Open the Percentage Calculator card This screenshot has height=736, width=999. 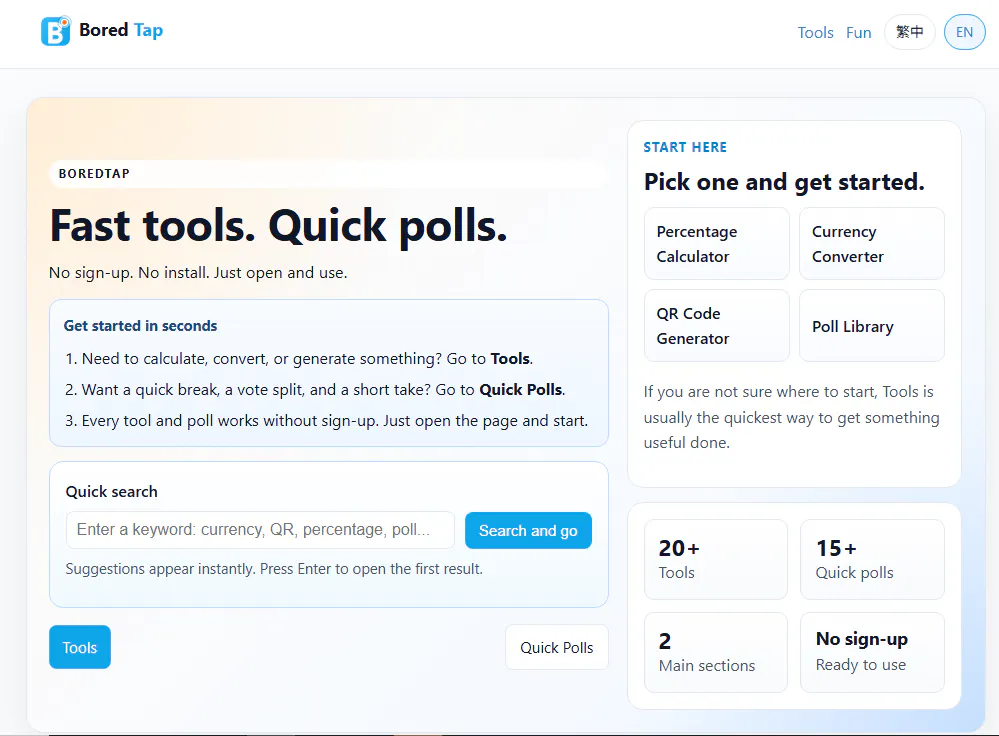(717, 243)
